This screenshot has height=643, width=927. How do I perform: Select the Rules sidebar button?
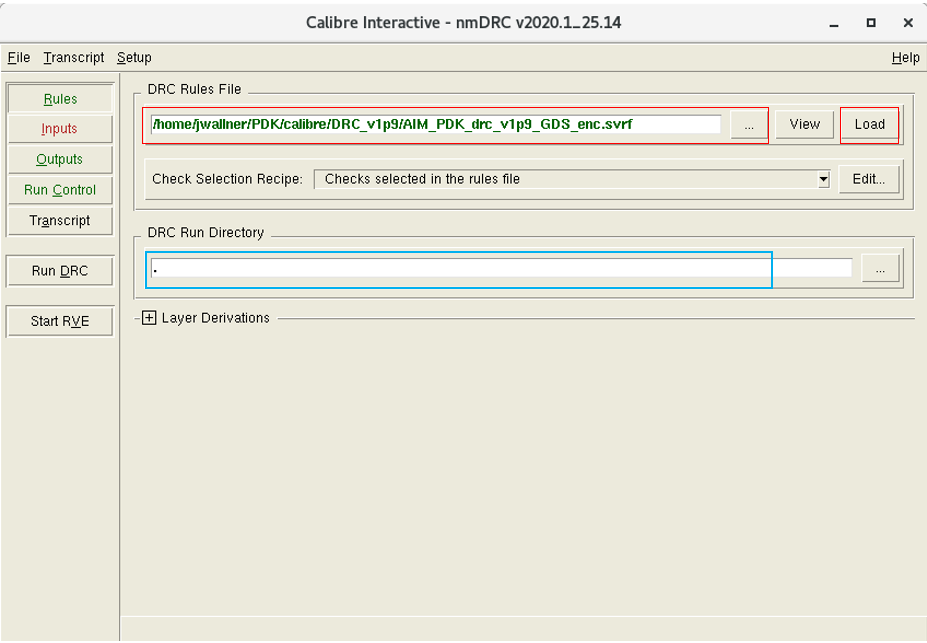[60, 99]
